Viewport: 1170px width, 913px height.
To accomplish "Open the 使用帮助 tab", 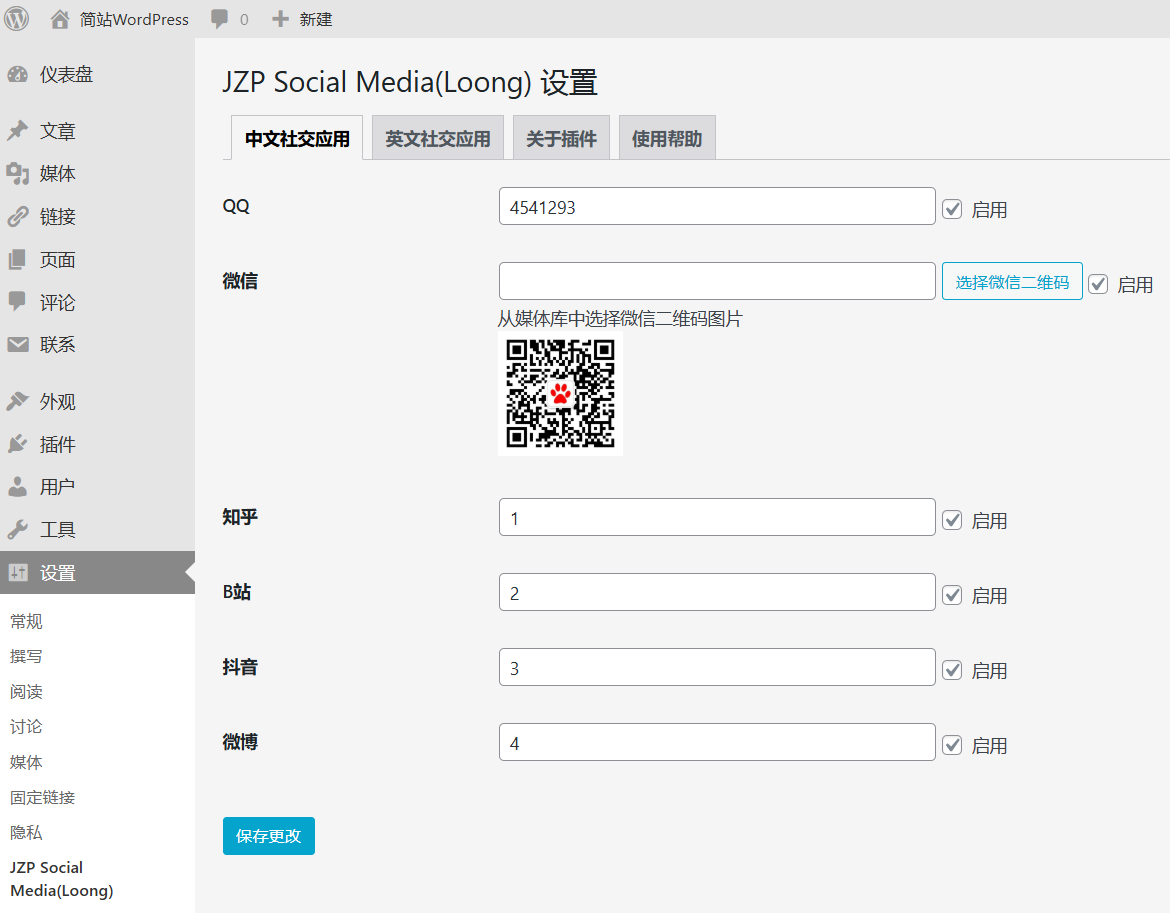I will tap(667, 139).
